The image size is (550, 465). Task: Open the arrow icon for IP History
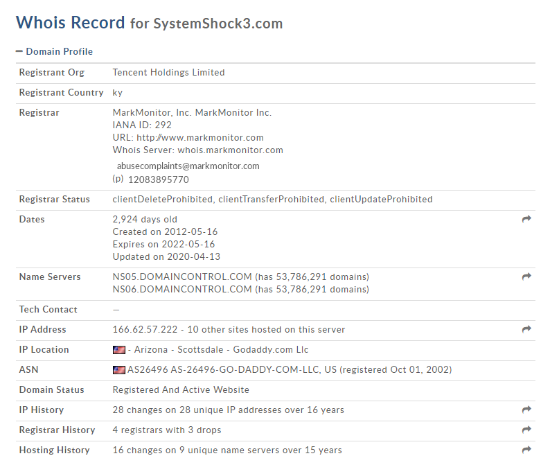[526, 410]
